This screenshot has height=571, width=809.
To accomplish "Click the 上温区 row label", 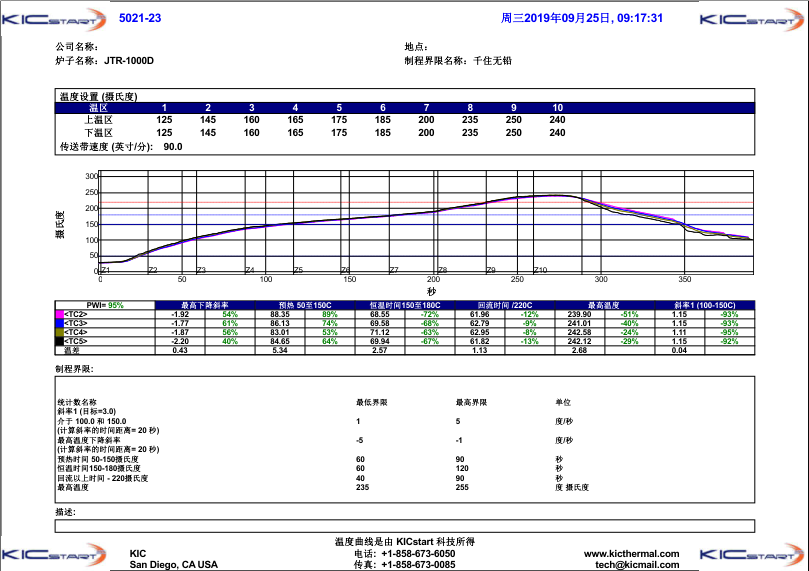I will click(x=99, y=120).
